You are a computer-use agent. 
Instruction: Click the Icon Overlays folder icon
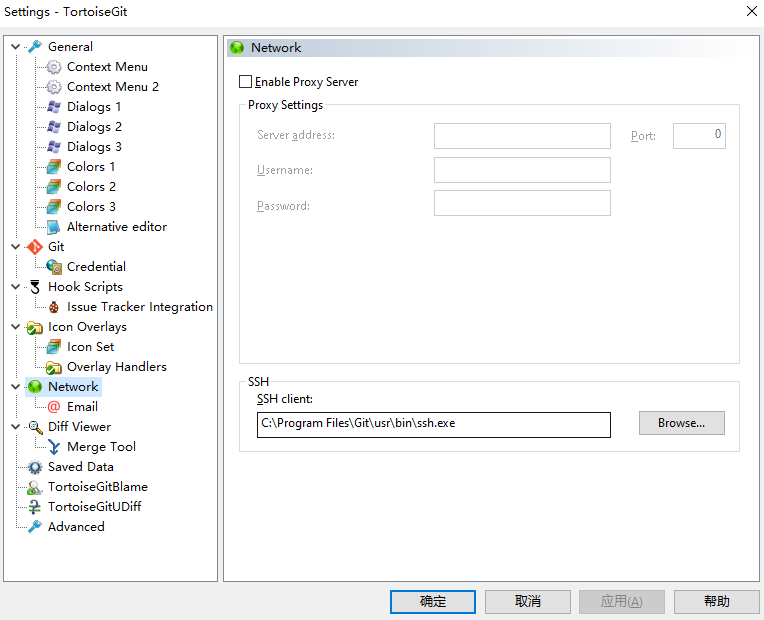35,327
